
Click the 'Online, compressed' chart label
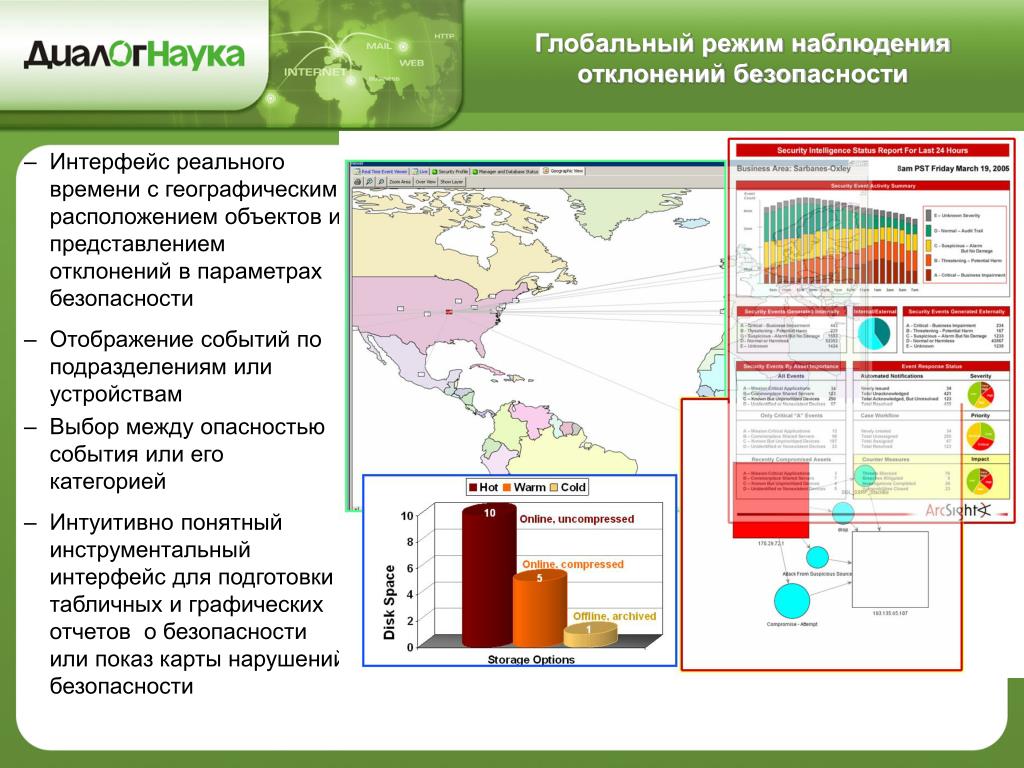pos(573,564)
